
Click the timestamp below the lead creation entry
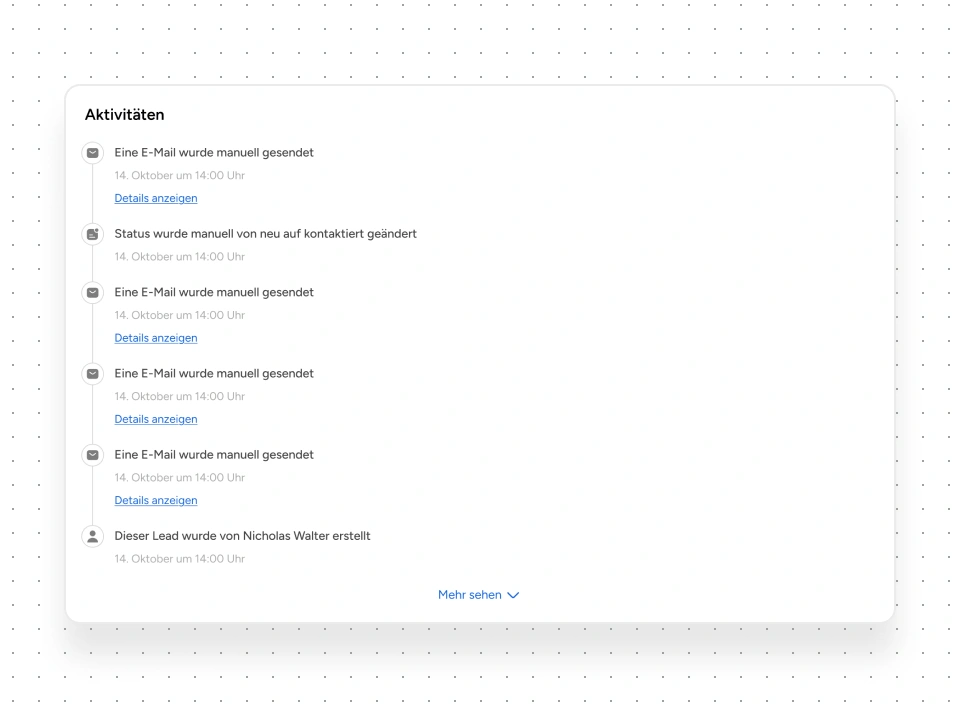179,559
